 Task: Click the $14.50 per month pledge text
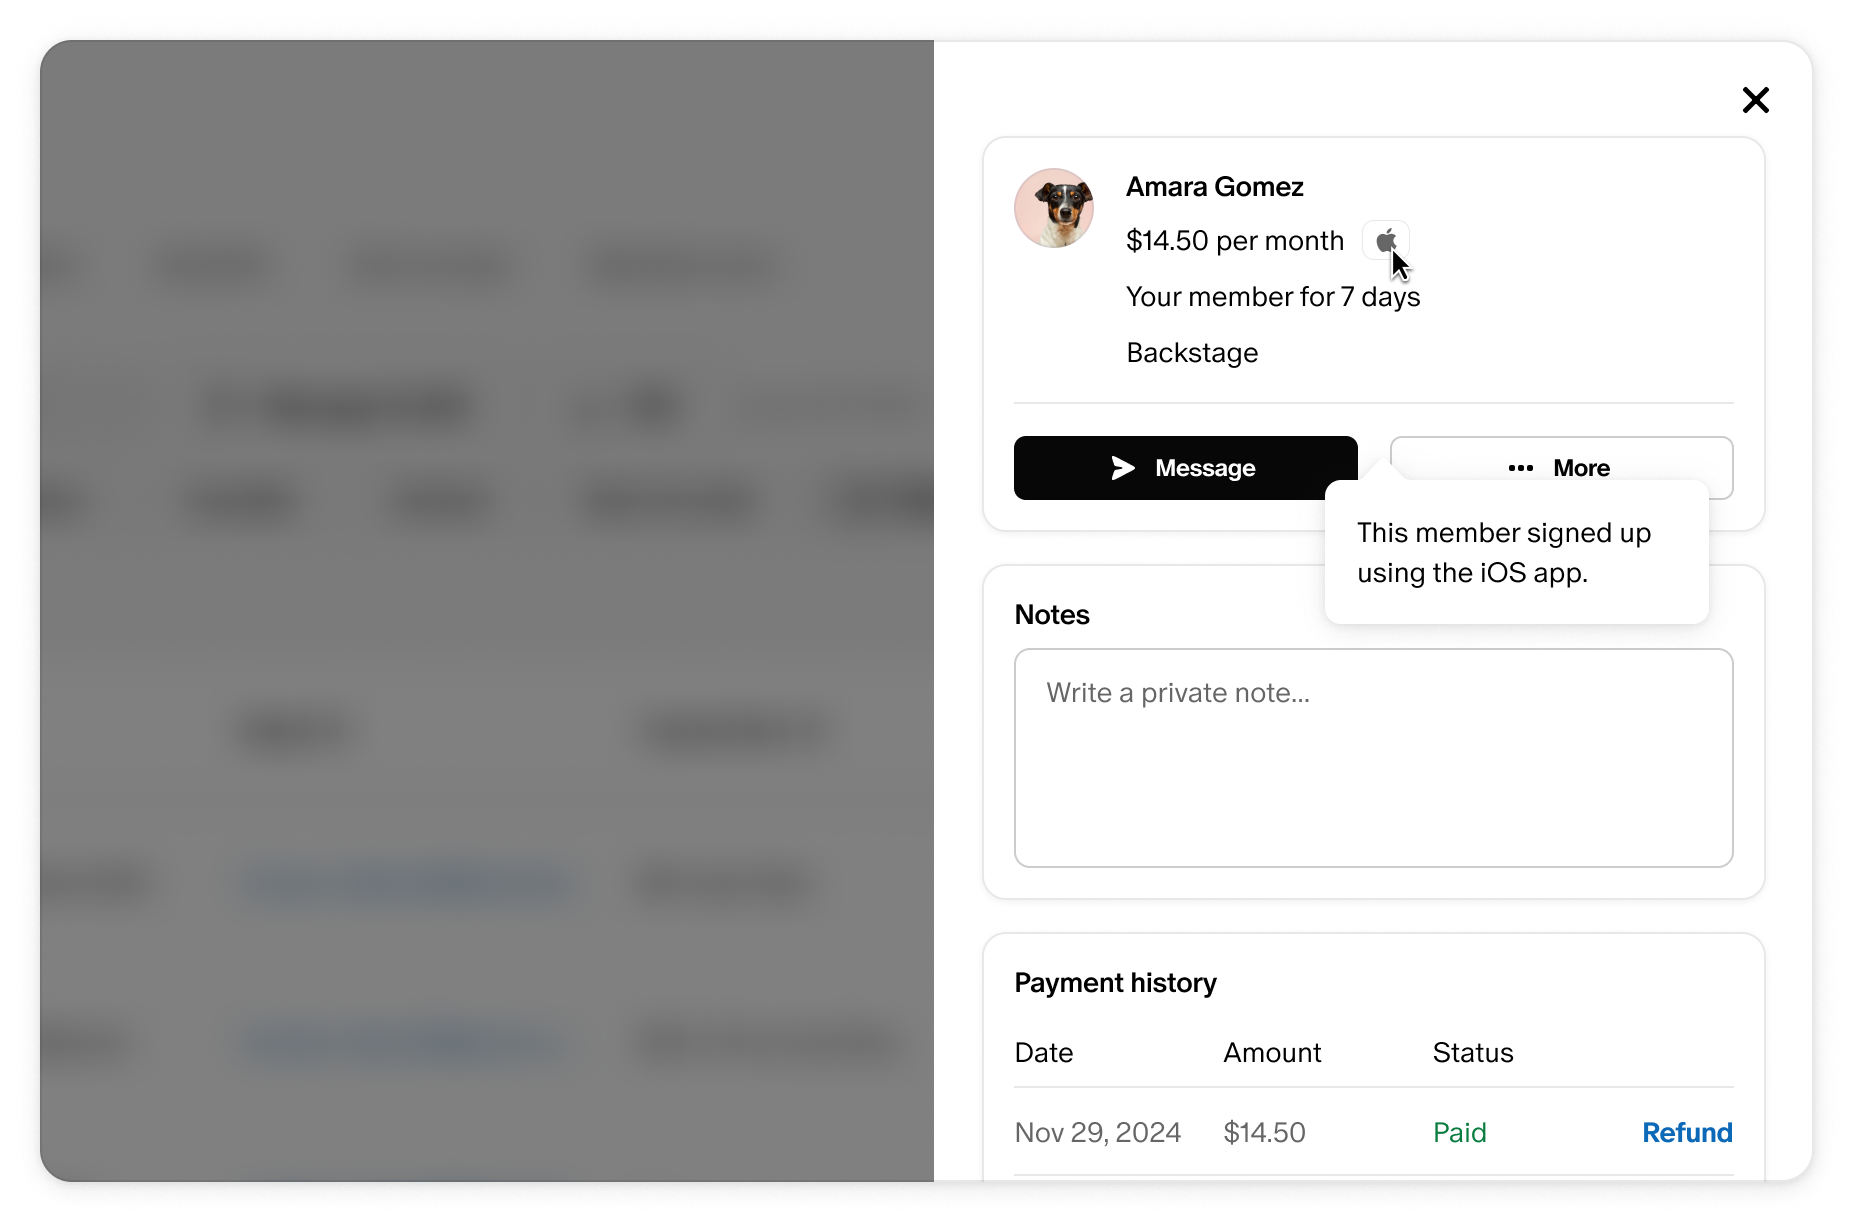[1234, 241]
